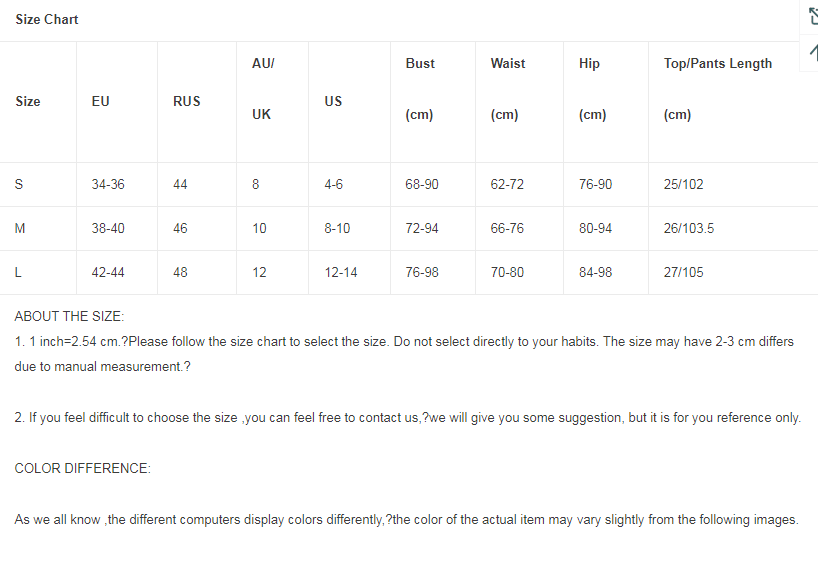Image resolution: width=818 pixels, height=566 pixels.
Task: Click the COLOR DIFFERENCE heading text
Action: (82, 468)
